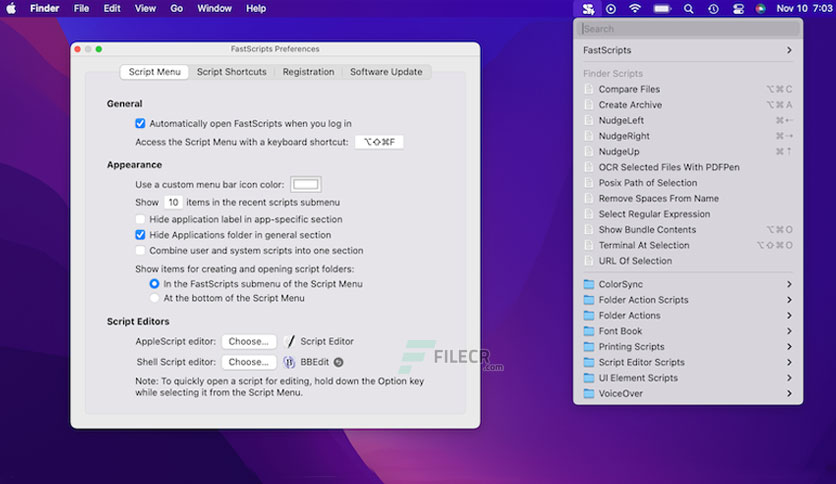Viewport: 836px width, 484px height.
Task: Click the VoiceOver folder icon
Action: [x=589, y=393]
